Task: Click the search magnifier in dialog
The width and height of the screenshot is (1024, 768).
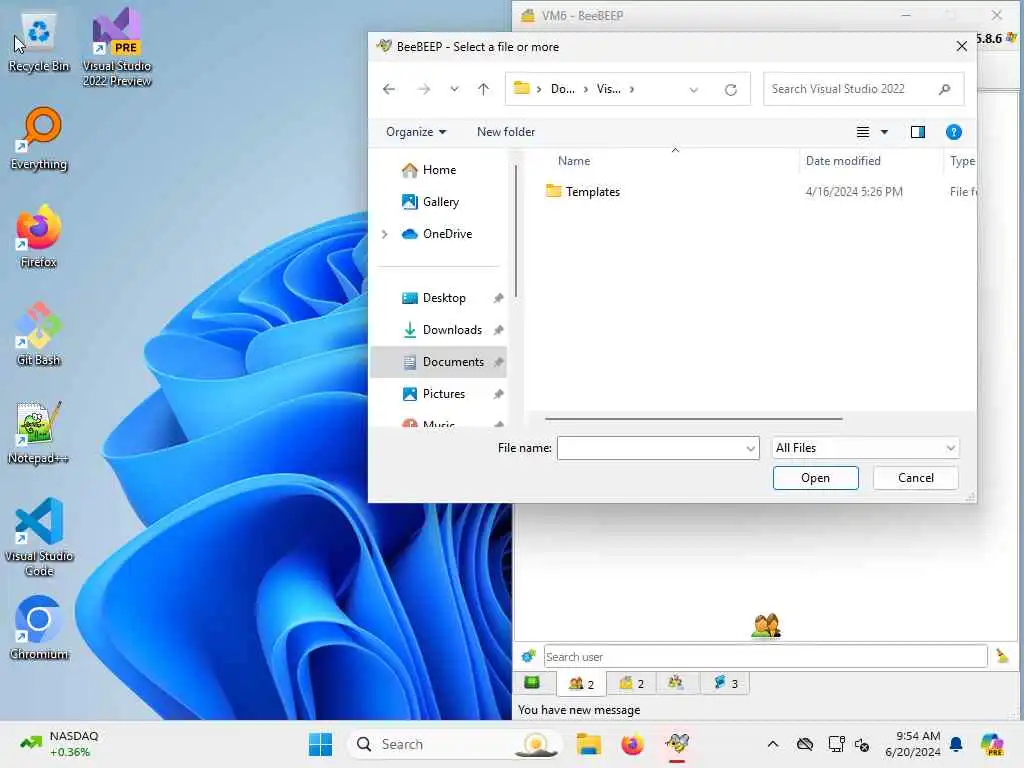Action: point(944,89)
